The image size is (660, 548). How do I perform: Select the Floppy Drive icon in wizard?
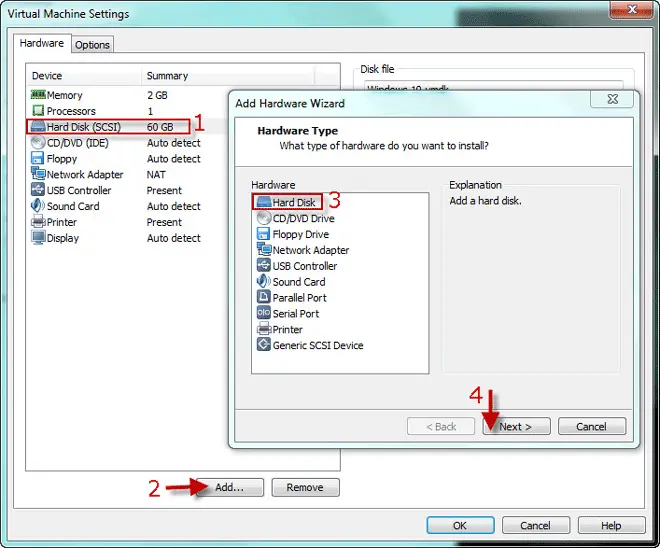pyautogui.click(x=263, y=234)
